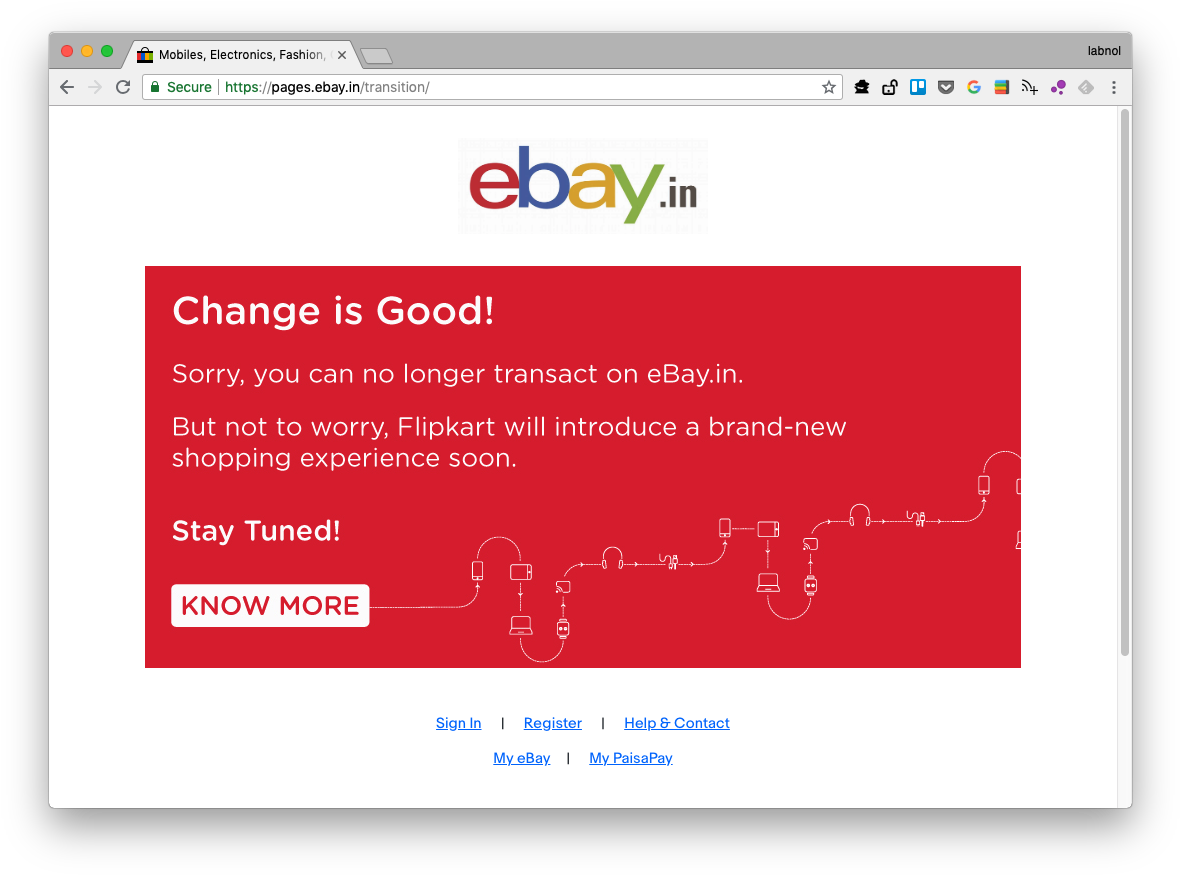The image size is (1180, 875).
Task: Close the eBay tab with the X
Action: click(342, 55)
